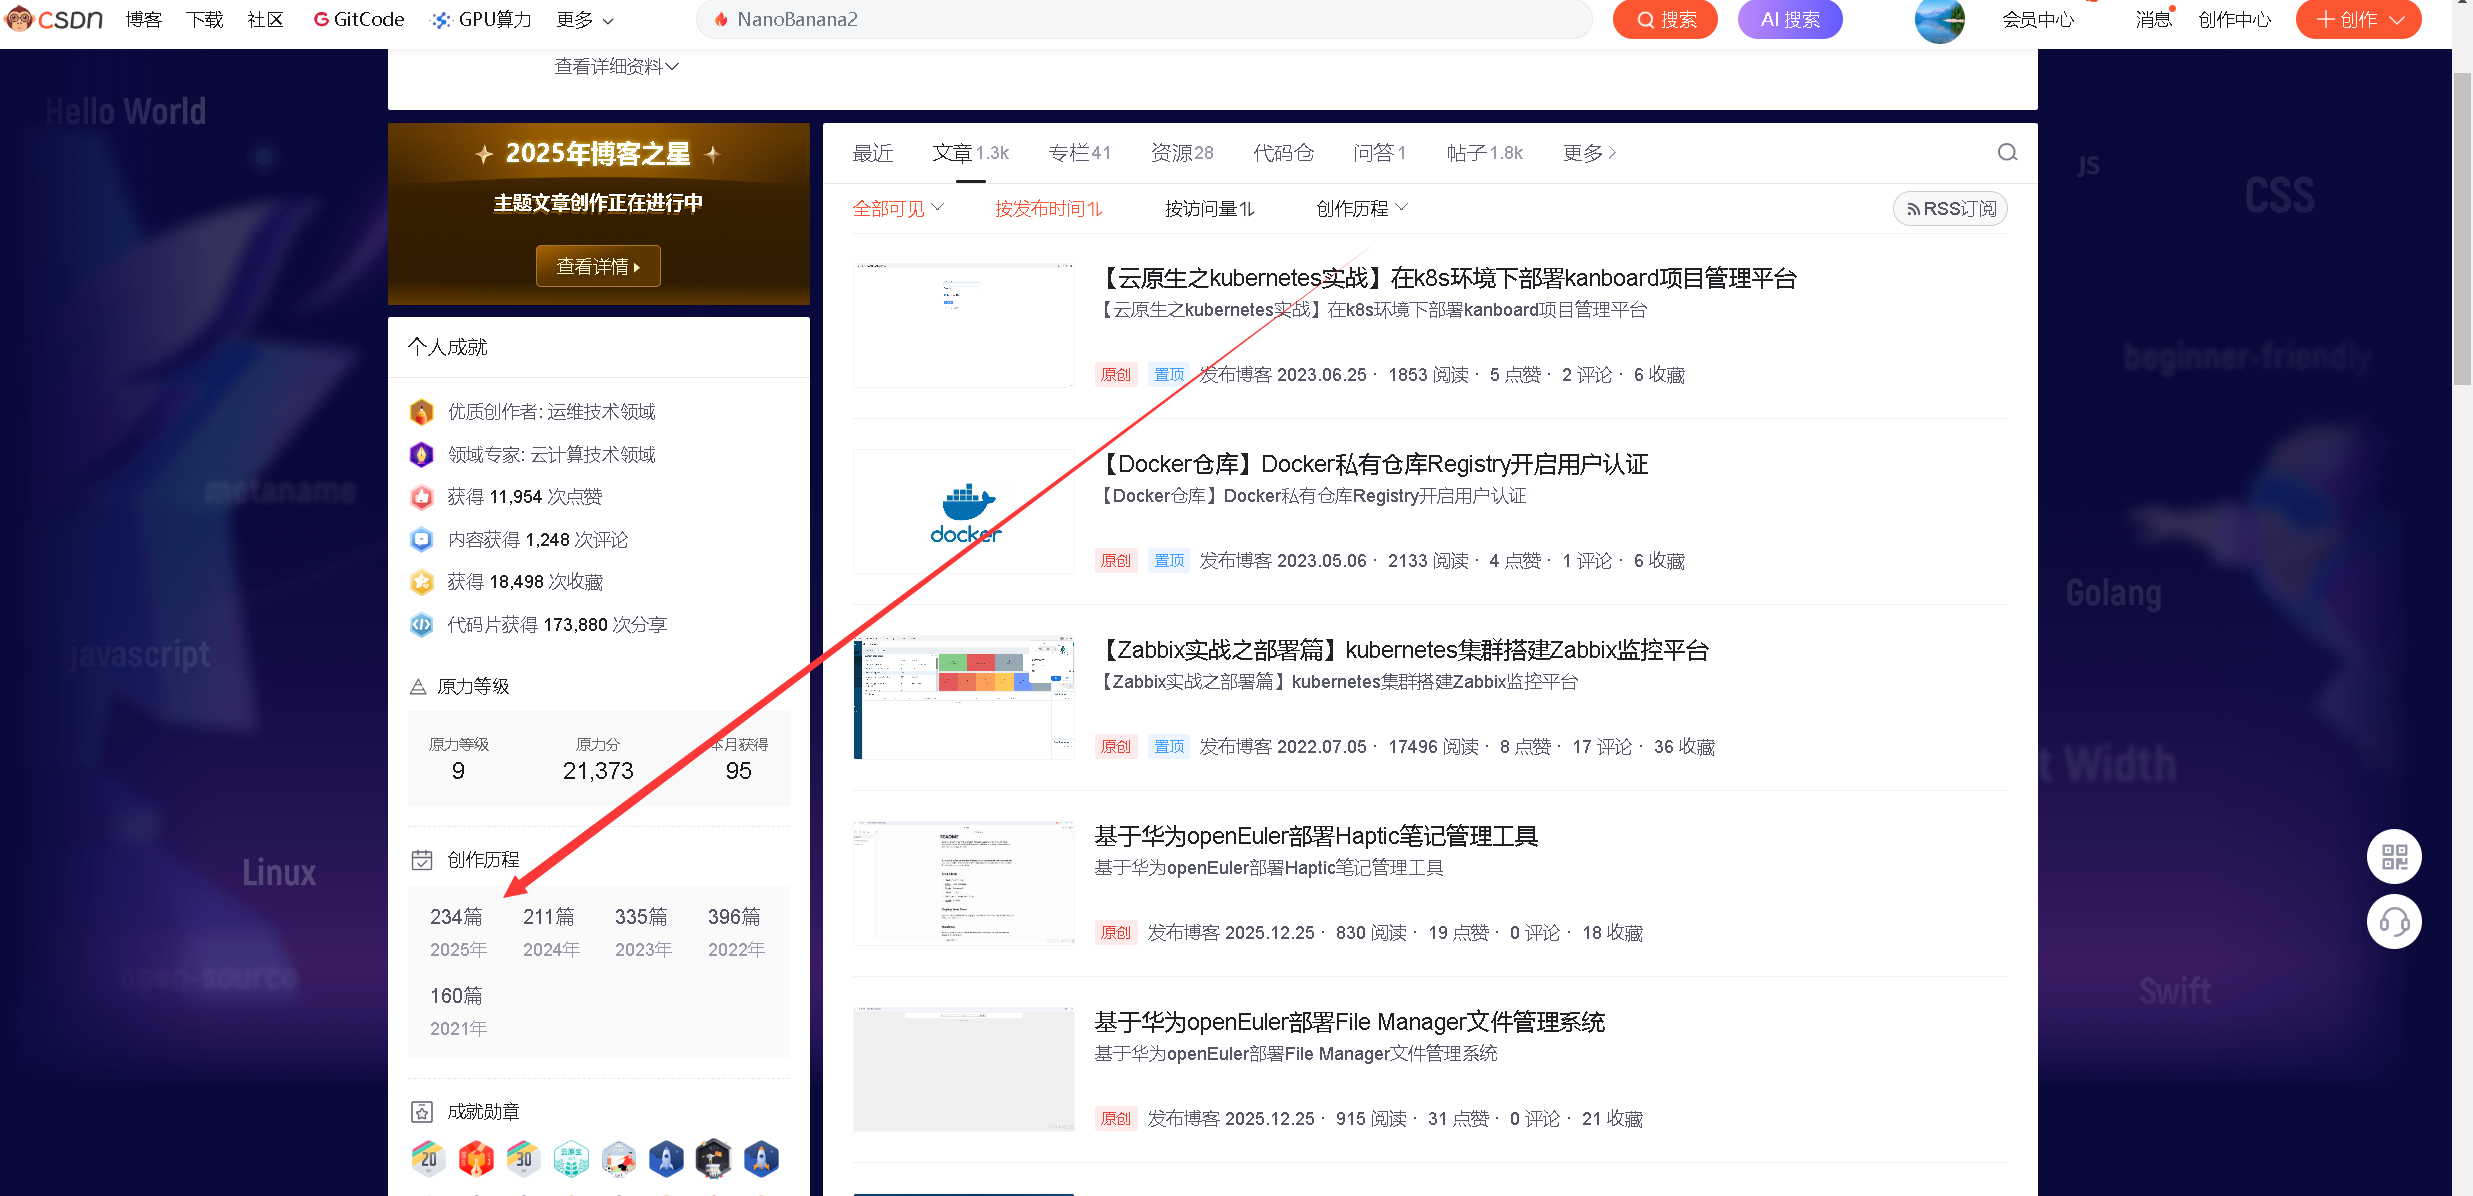Expand the 创作历程 filter dropdown
This screenshot has width=2473, height=1196.
(x=1361, y=209)
